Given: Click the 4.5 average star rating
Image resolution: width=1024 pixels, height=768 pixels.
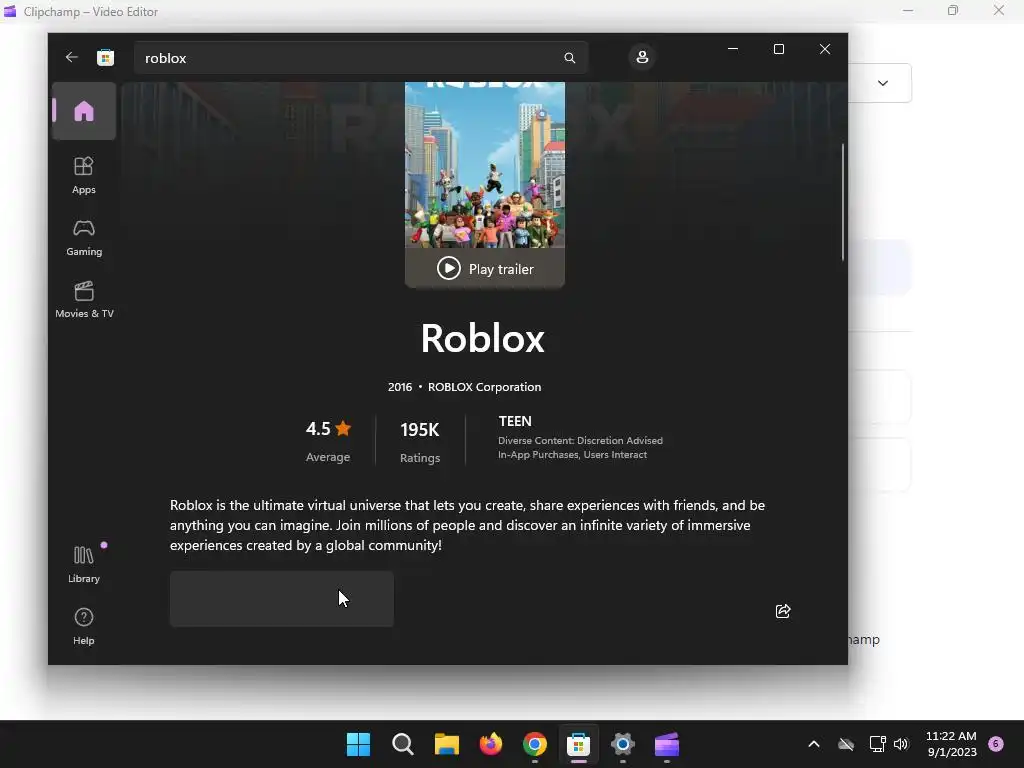Looking at the screenshot, I should [328, 428].
